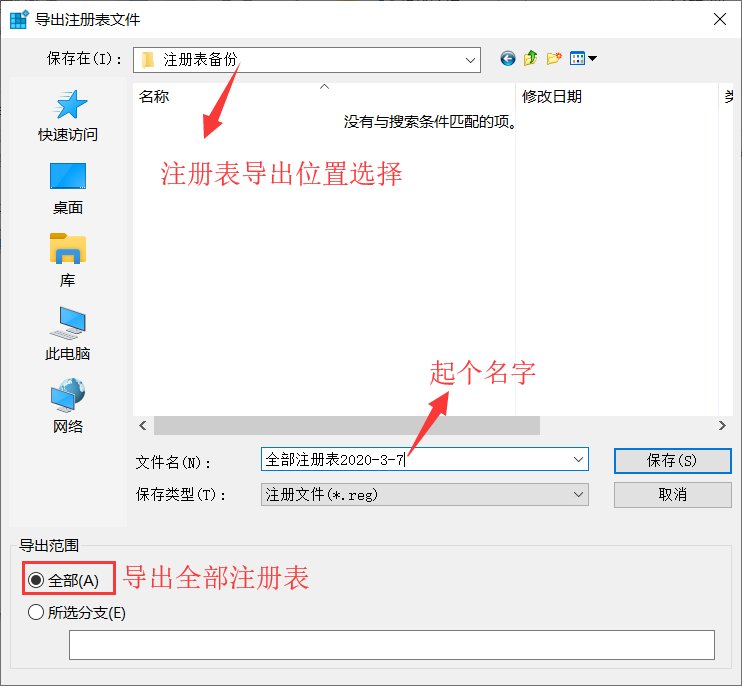The height and width of the screenshot is (686, 742).
Task: Click the scrollbar right arrow
Action: (722, 425)
